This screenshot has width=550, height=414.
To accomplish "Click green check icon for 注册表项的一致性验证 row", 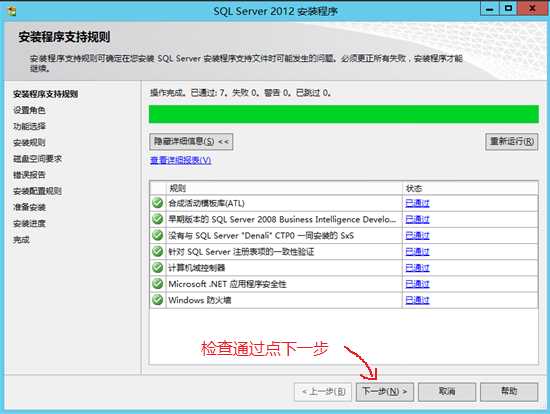I will click(x=157, y=251).
